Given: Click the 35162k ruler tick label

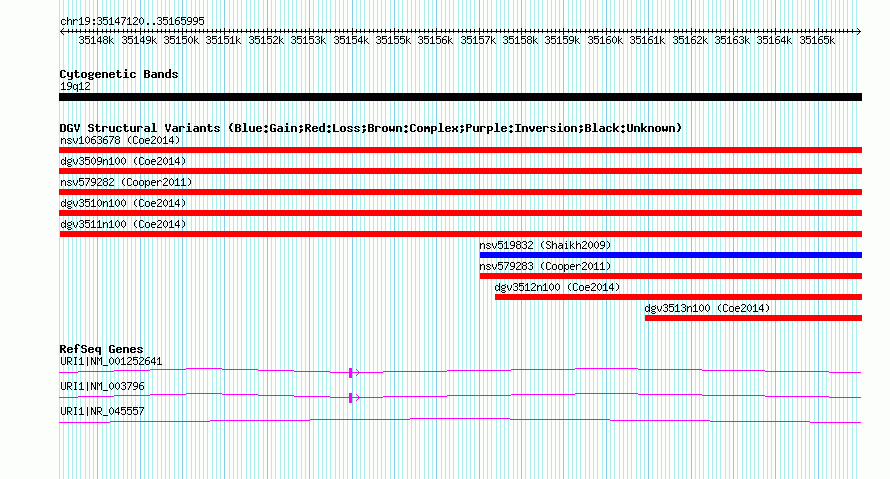Looking at the screenshot, I should (690, 40).
